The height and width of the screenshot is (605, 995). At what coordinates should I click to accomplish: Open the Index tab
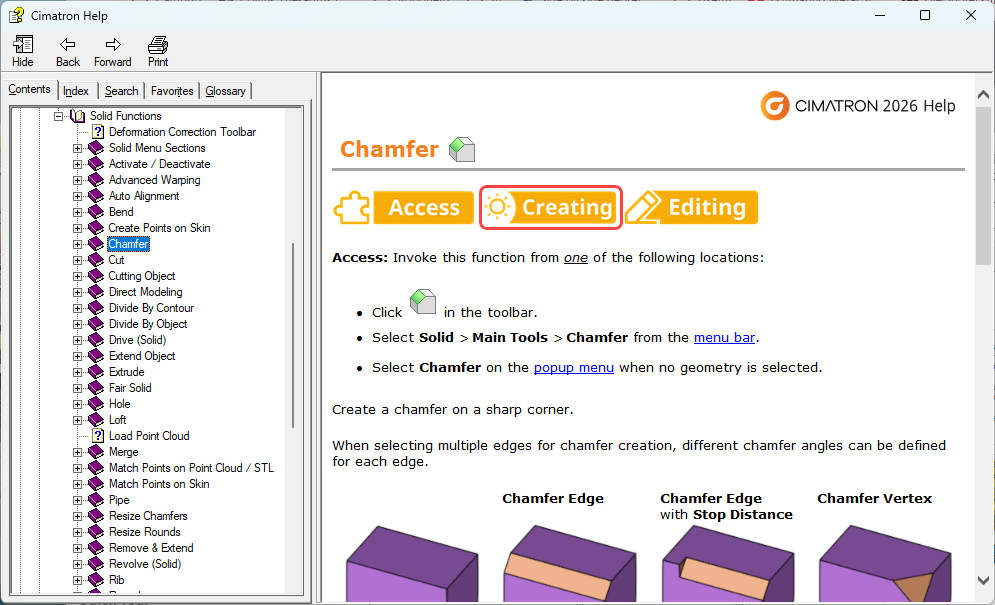point(76,91)
